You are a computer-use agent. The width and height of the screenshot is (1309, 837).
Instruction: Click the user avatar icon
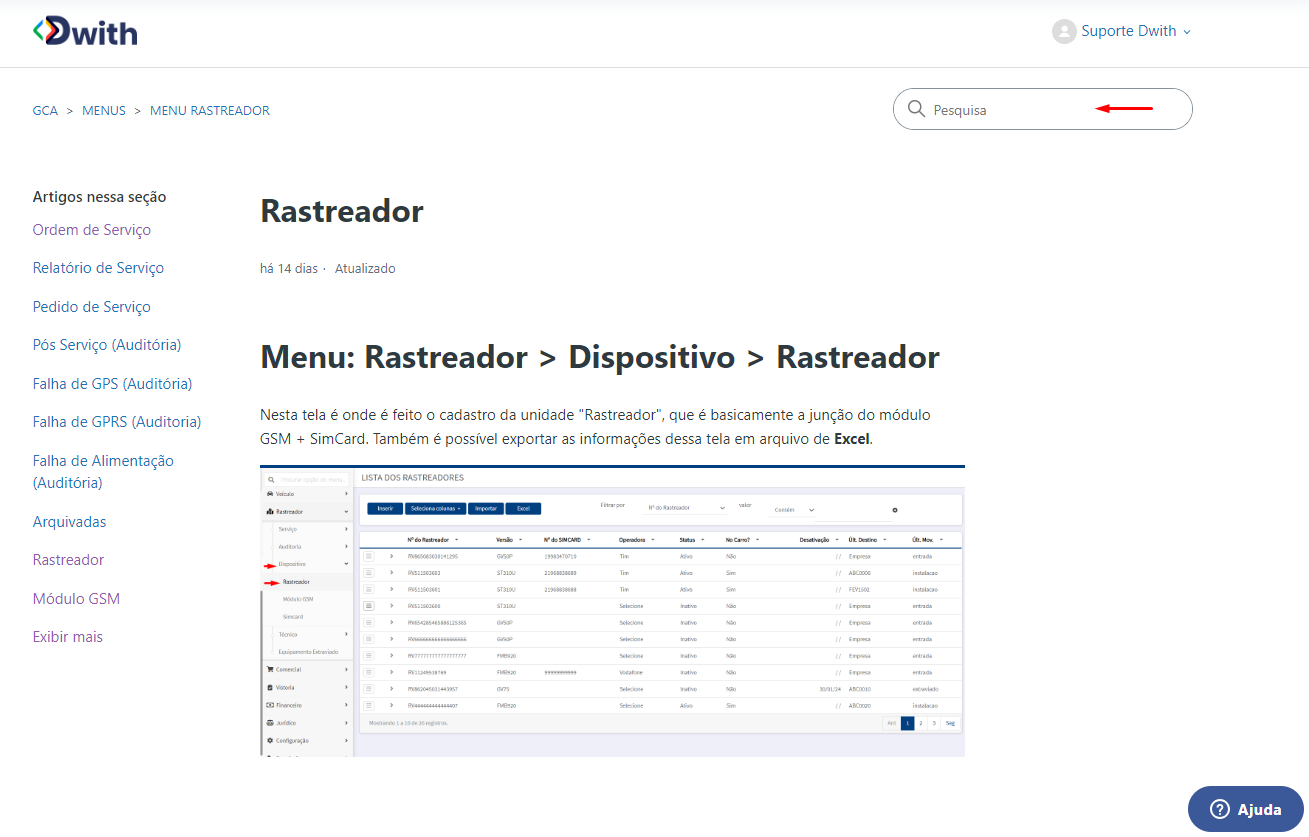click(x=1064, y=31)
